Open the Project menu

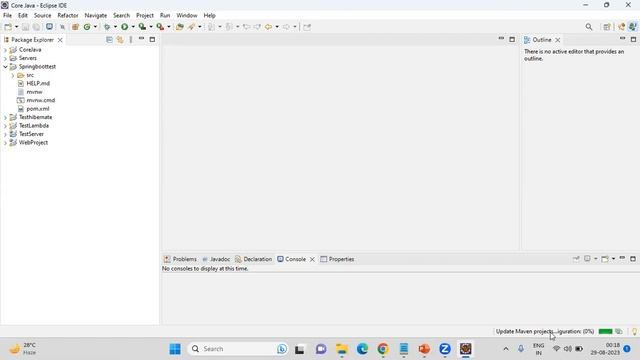[x=145, y=16]
